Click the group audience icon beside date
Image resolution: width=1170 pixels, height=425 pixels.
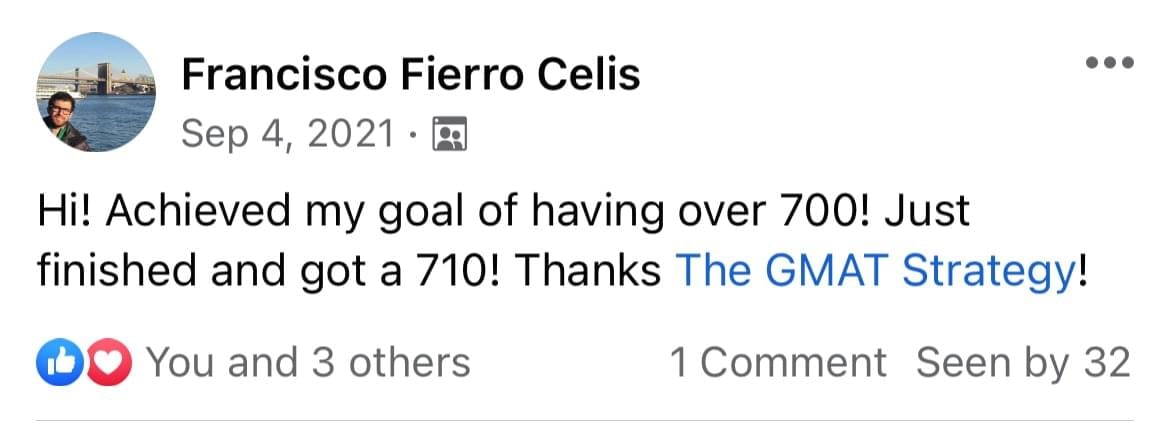pos(449,133)
